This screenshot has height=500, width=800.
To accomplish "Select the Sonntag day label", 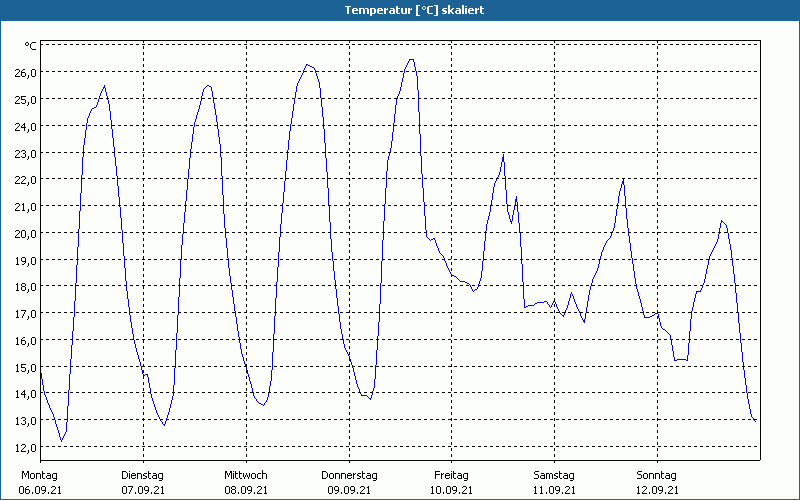I will point(656,476).
